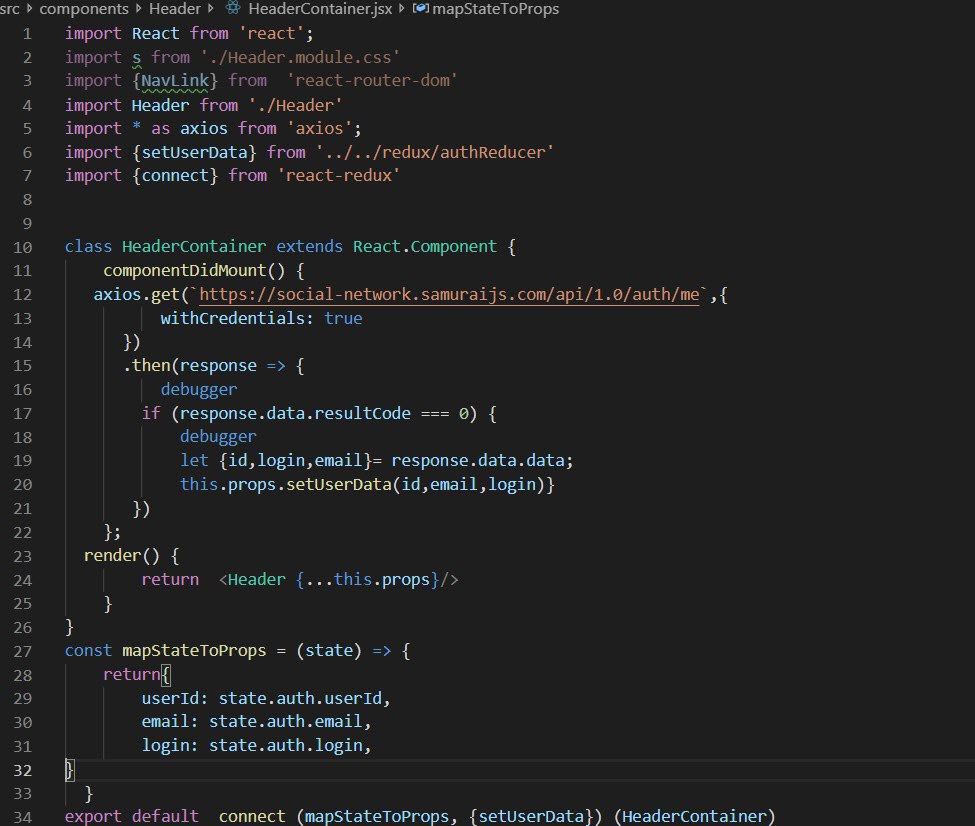The height and width of the screenshot is (826, 975).
Task: Click 'debugger' statement on line 16
Action: [x=199, y=390]
